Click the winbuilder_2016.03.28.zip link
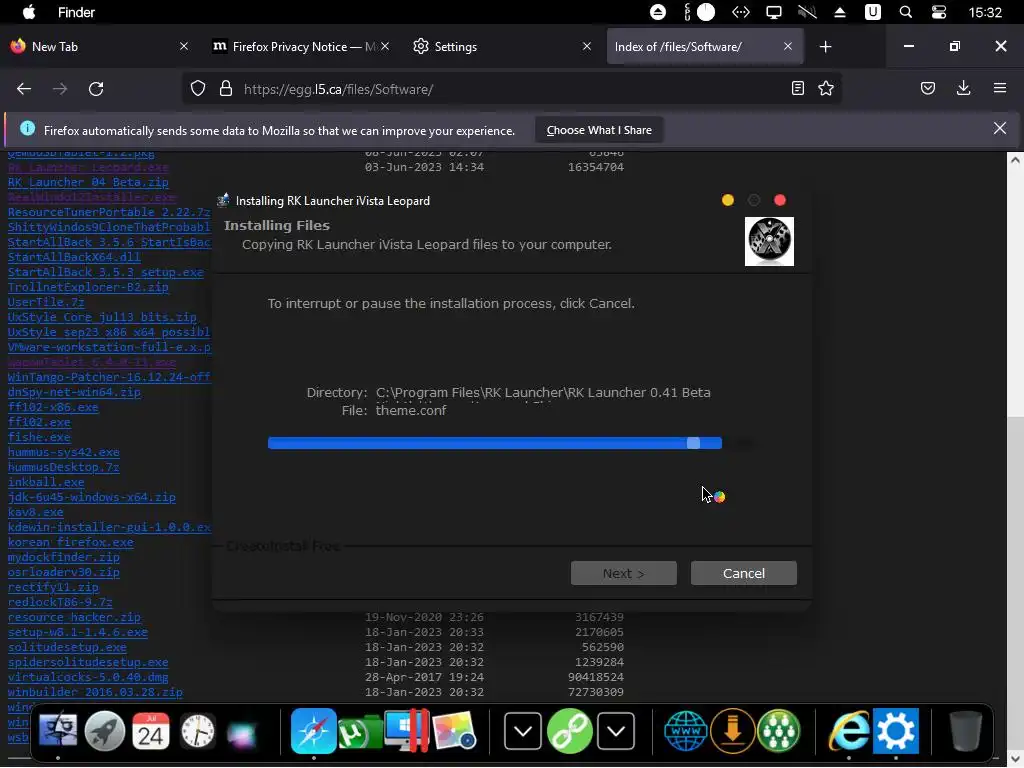Image resolution: width=1024 pixels, height=768 pixels. point(95,692)
